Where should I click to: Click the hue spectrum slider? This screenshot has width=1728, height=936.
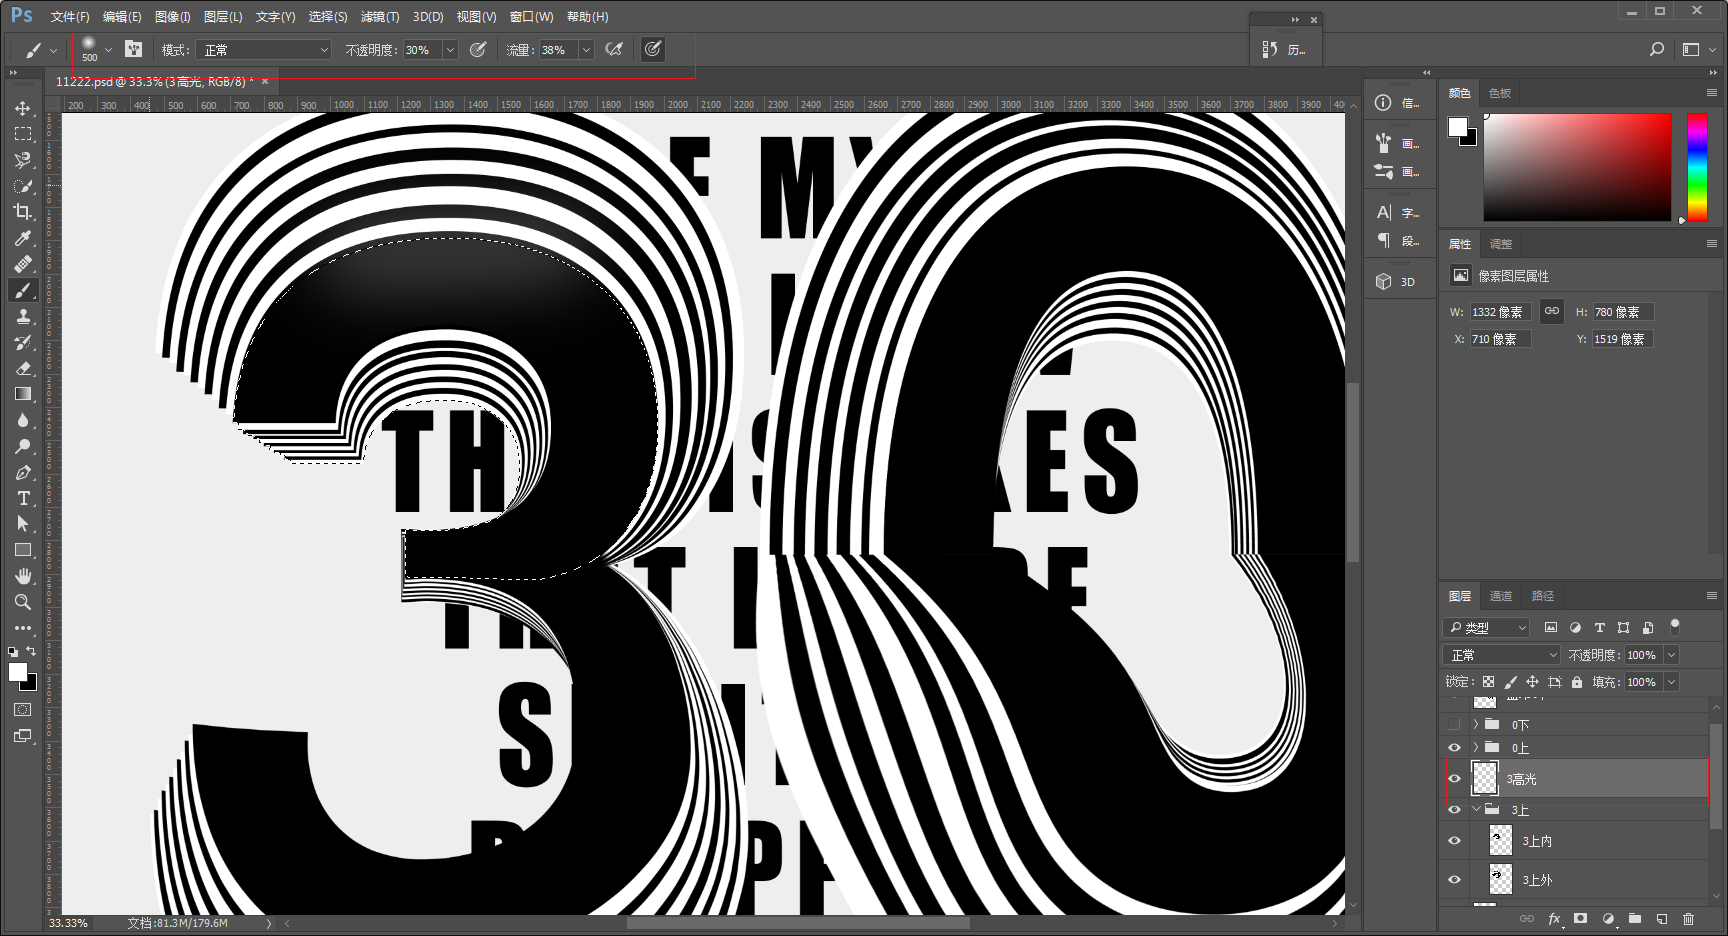pyautogui.click(x=1698, y=167)
